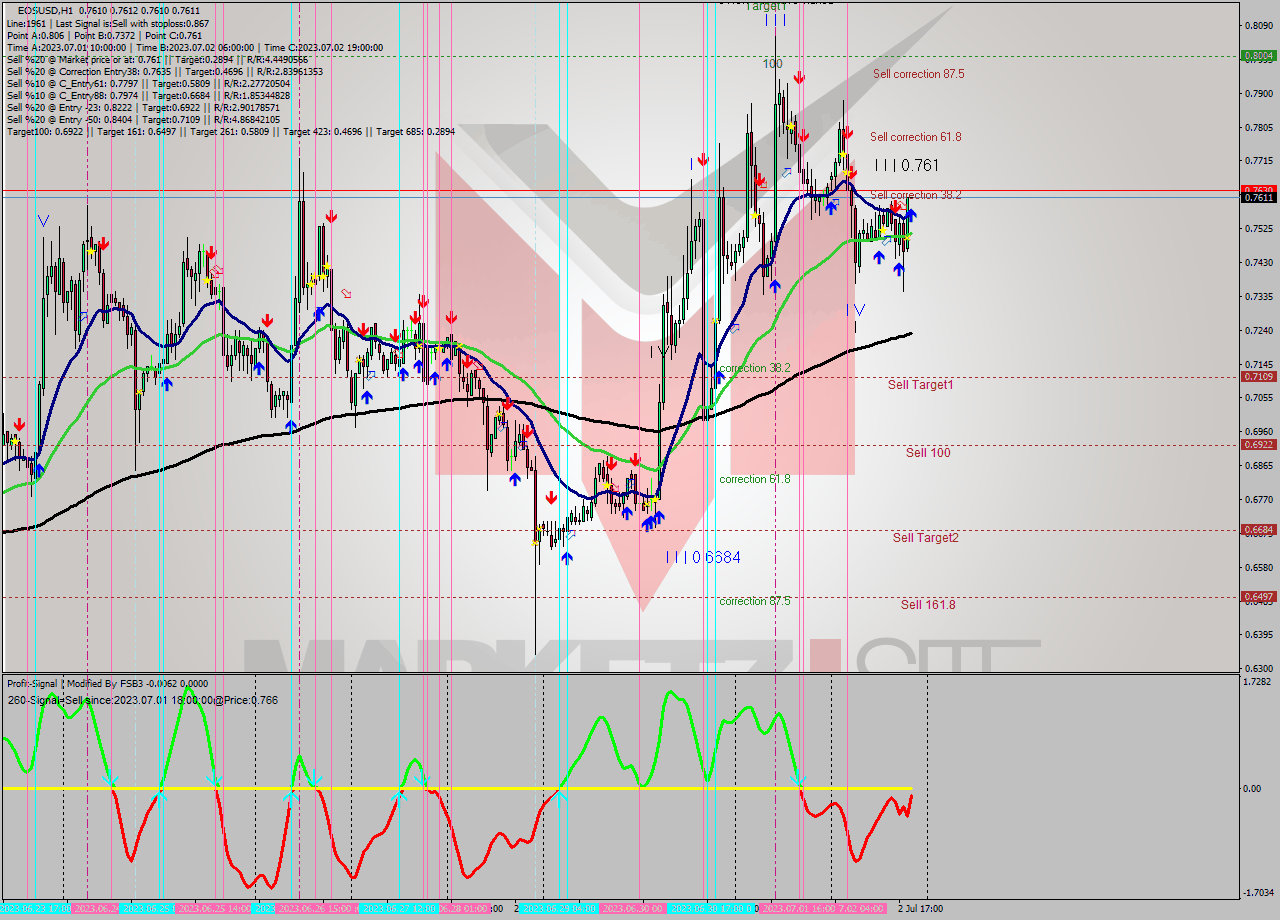Select the 'I I I 0.761' wave label

tap(907, 165)
